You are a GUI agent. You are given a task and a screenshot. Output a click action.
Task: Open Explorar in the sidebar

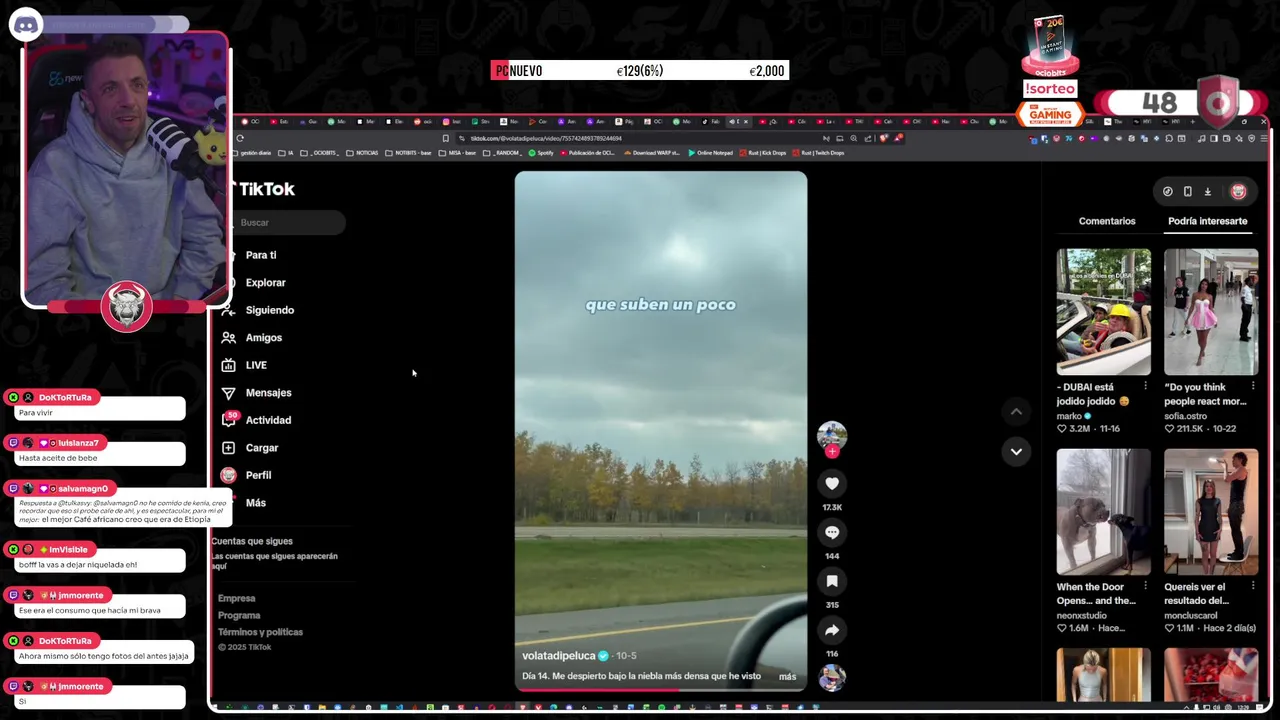coord(265,283)
